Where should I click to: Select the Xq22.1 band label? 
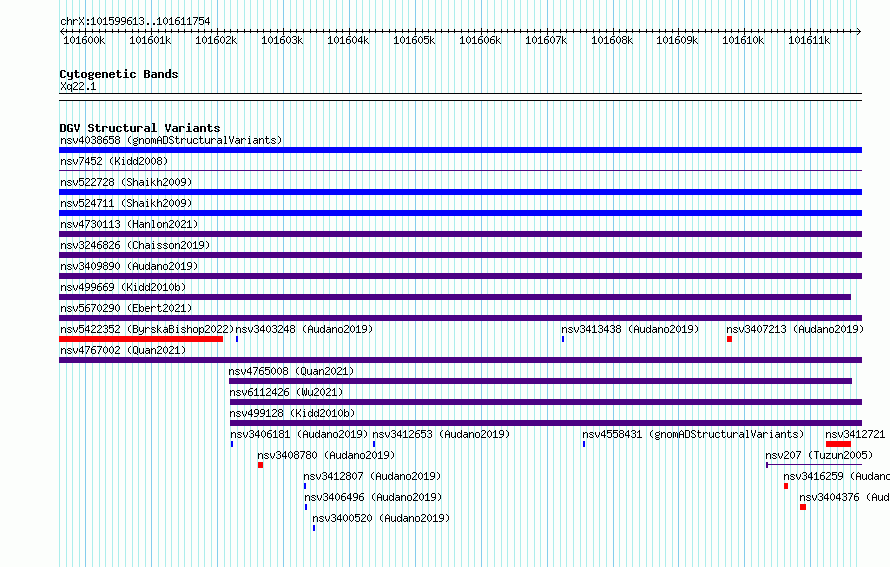[78, 86]
